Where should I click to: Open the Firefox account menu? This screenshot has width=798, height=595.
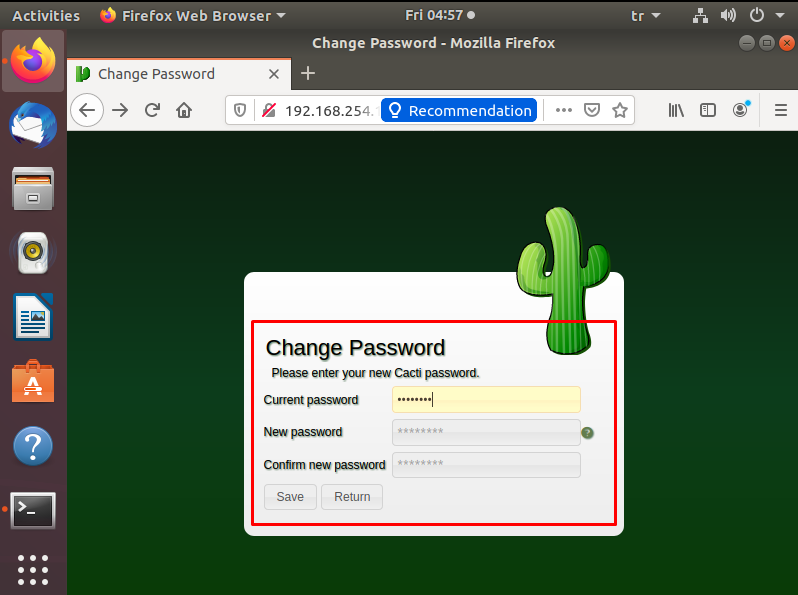click(740, 109)
